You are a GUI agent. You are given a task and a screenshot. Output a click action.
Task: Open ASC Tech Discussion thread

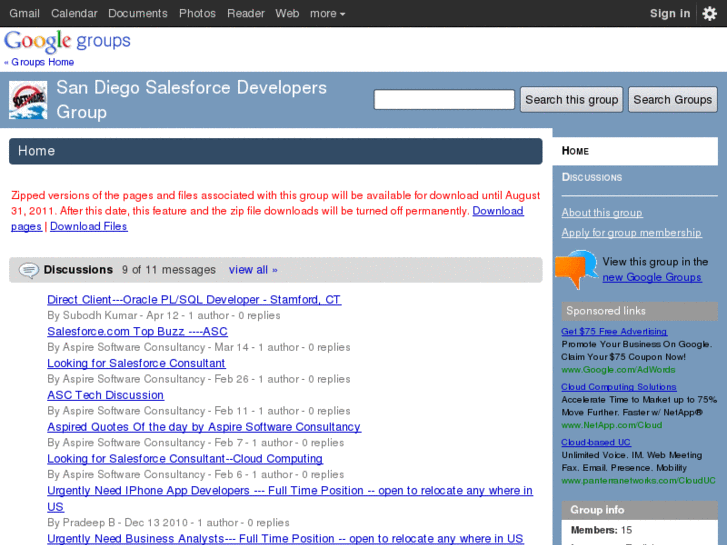point(106,395)
